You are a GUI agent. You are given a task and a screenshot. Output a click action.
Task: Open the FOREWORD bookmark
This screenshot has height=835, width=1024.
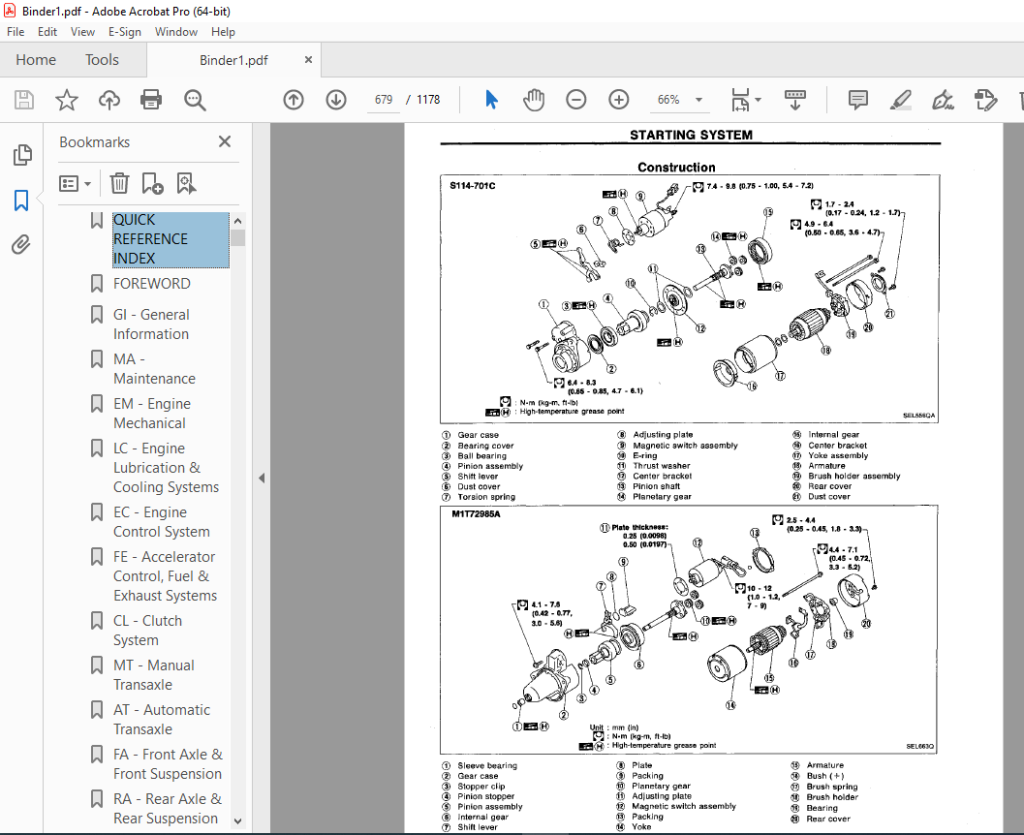point(152,283)
